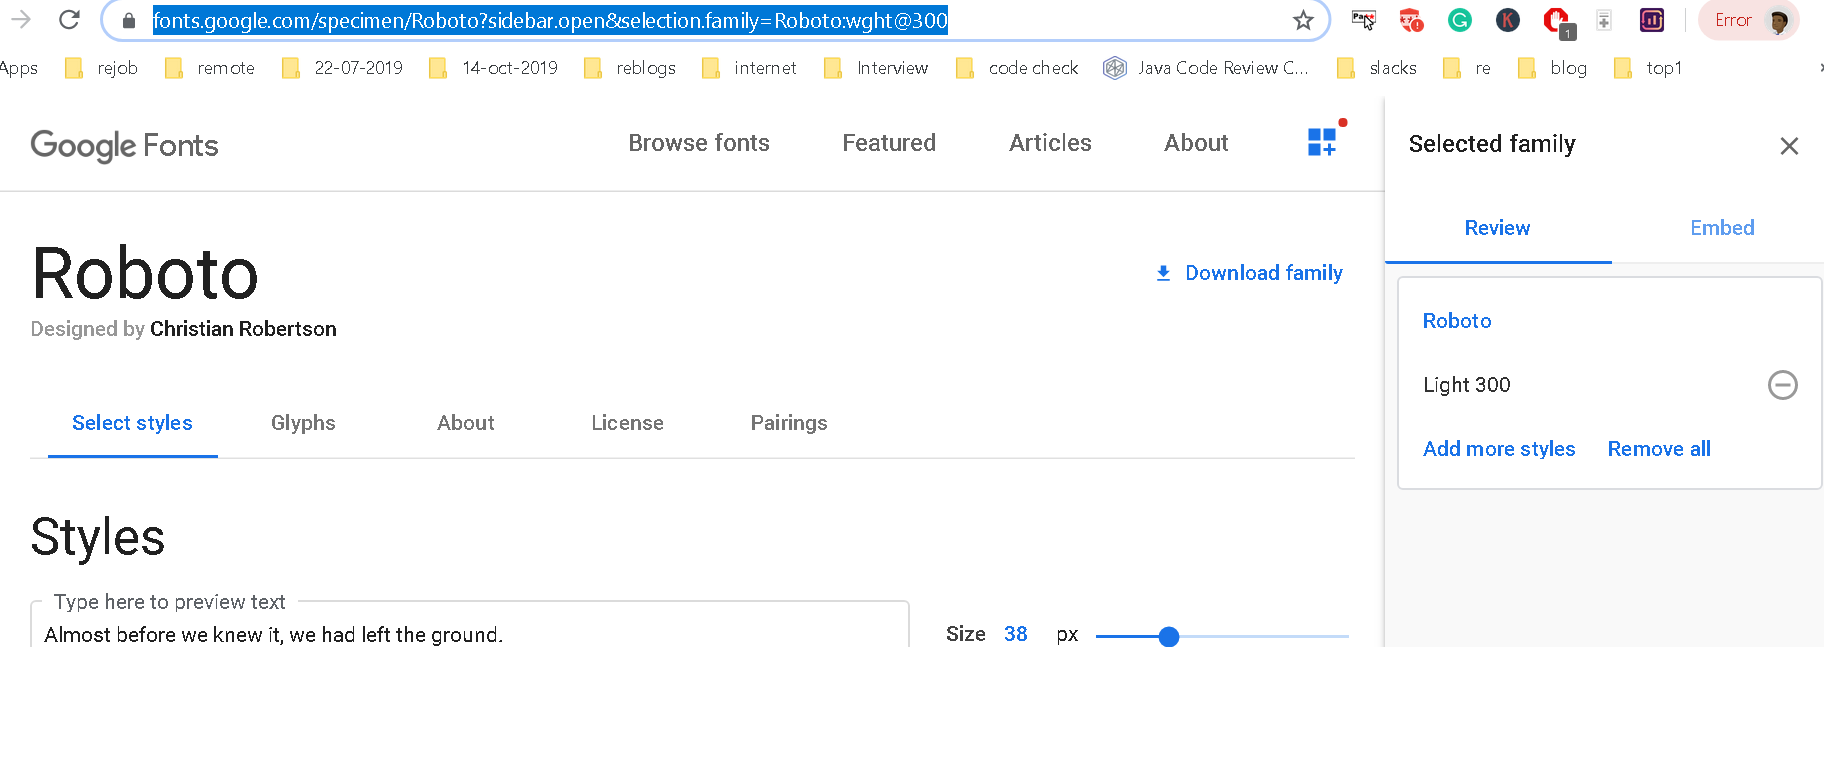Select the Select styles tab
Screen dimensions: 1824x781
132,423
